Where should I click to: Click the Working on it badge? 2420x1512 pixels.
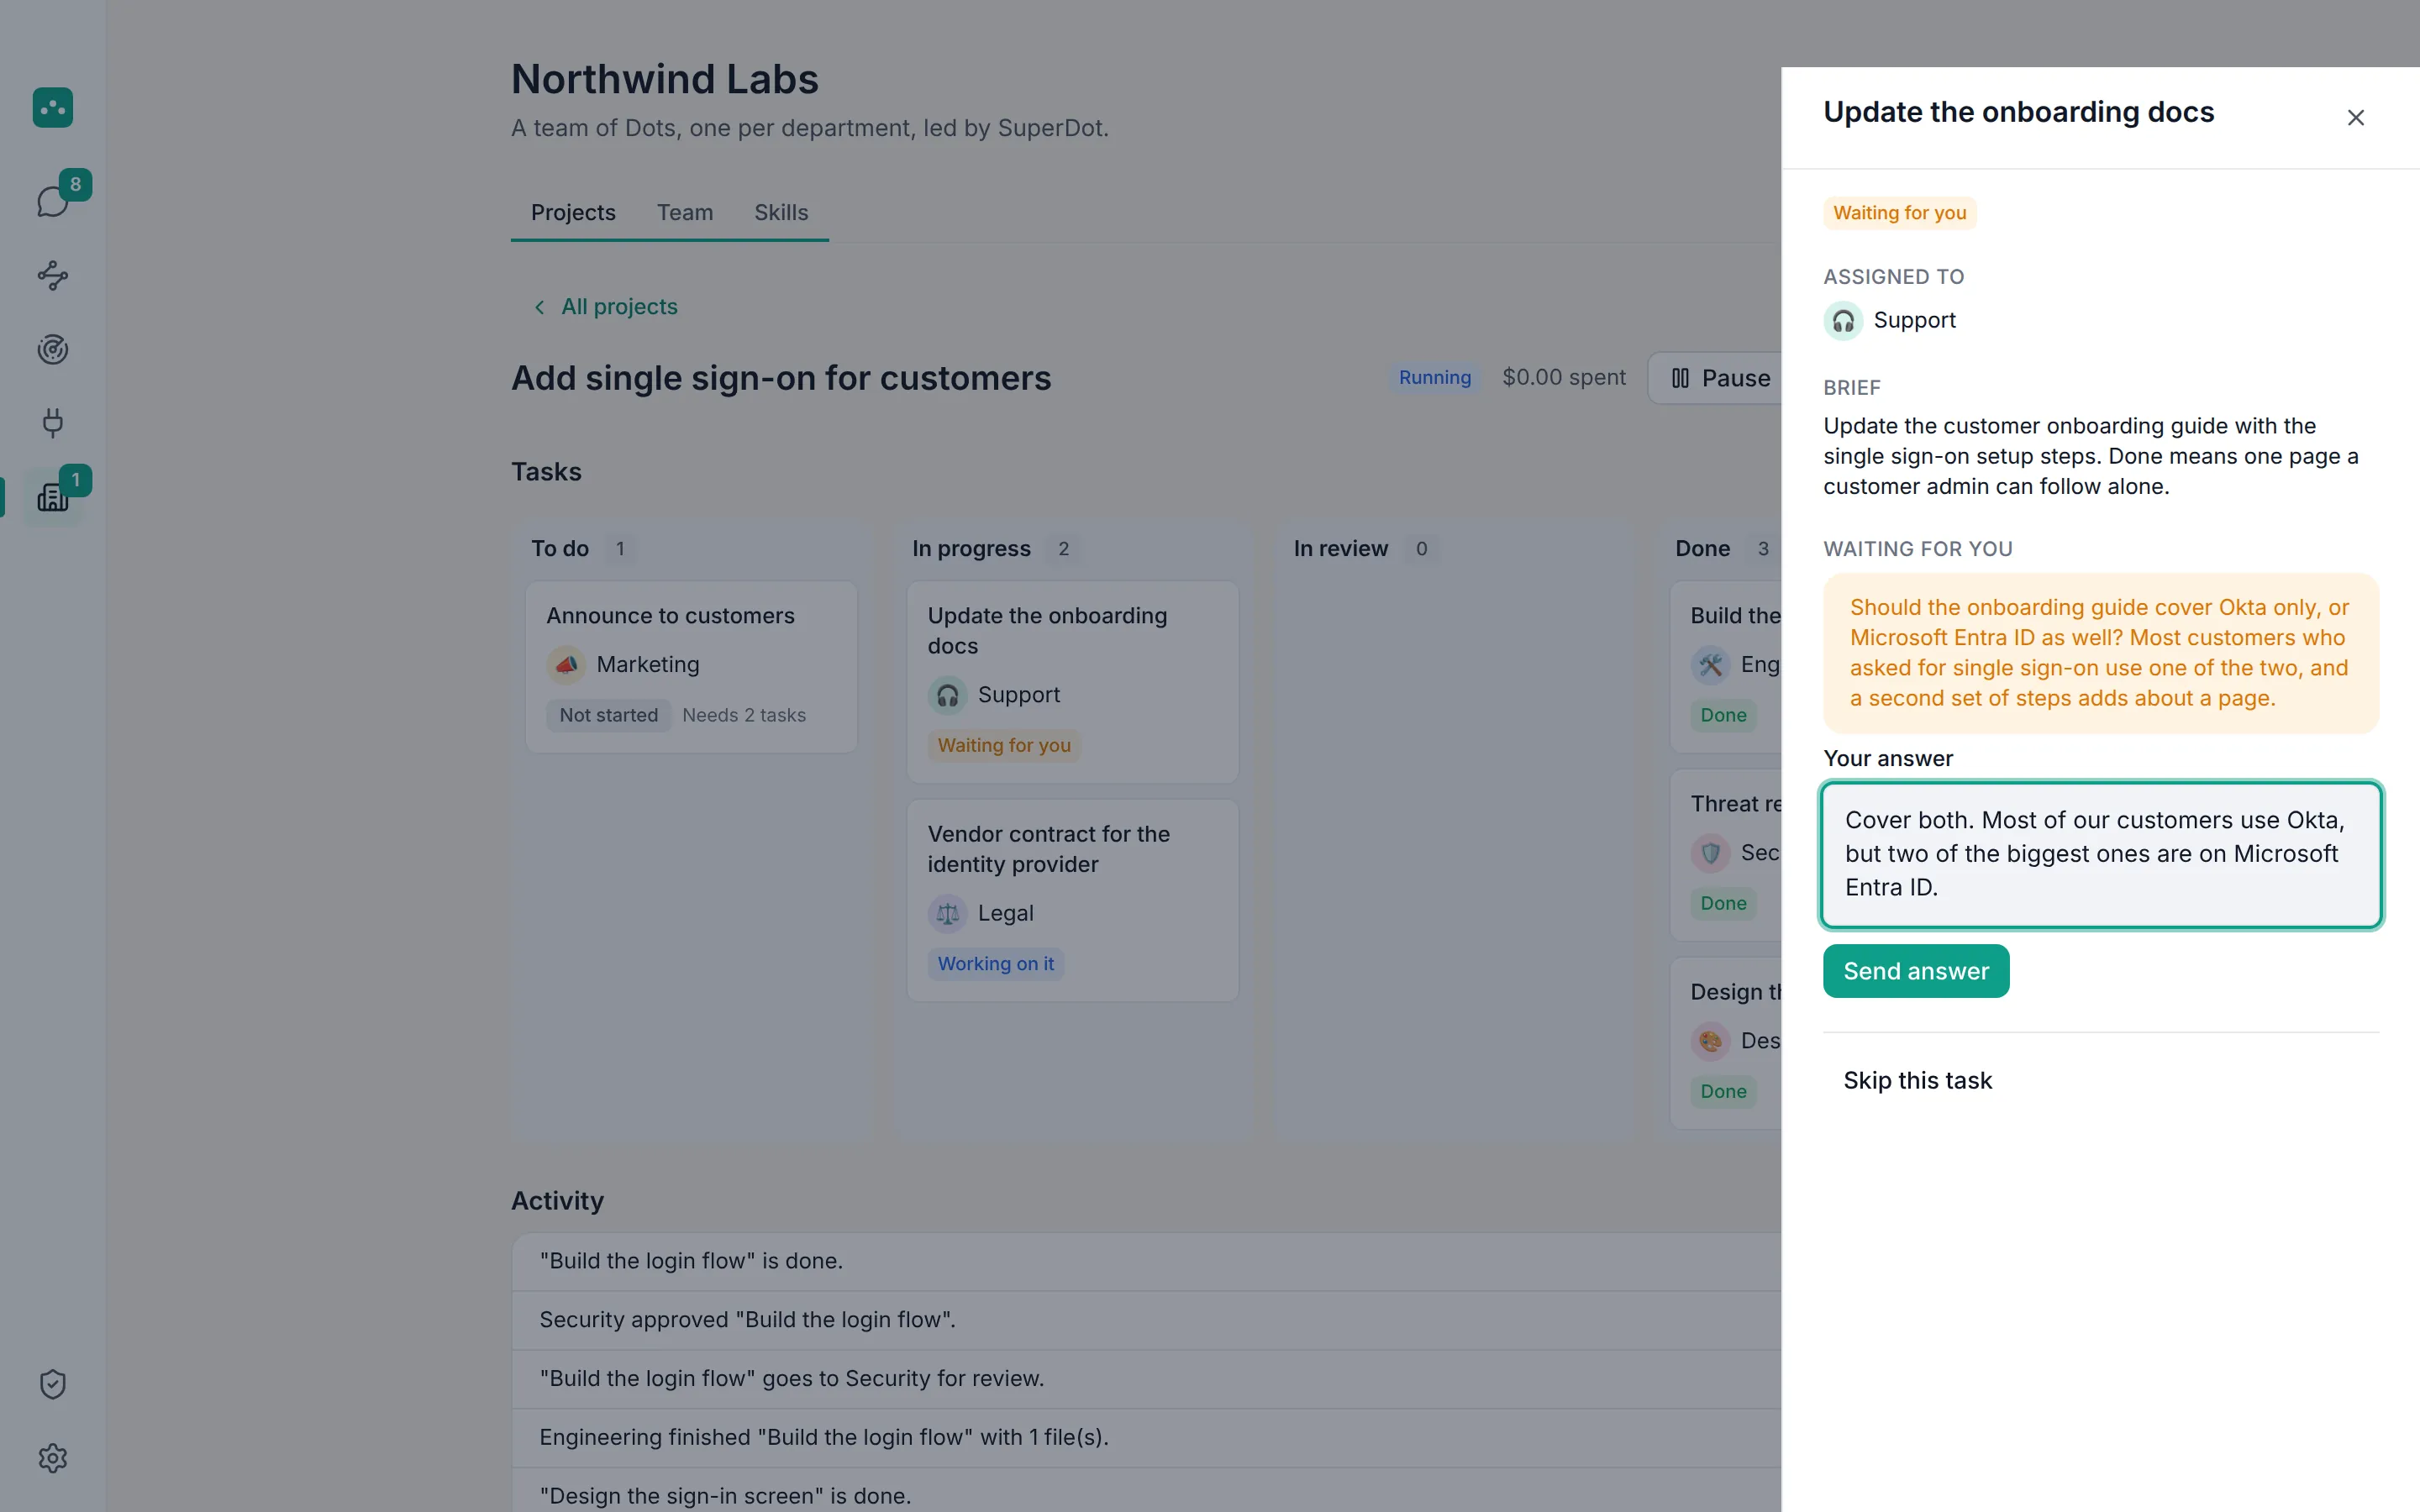click(995, 964)
